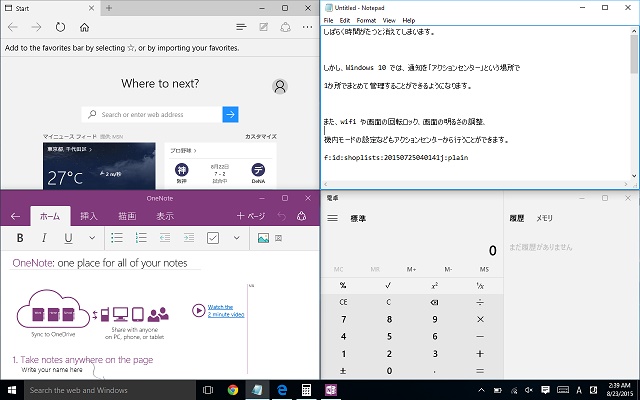Viewport: 640px width, 400px height.
Task: Apply bulleted list in OneNote
Action: click(x=117, y=238)
